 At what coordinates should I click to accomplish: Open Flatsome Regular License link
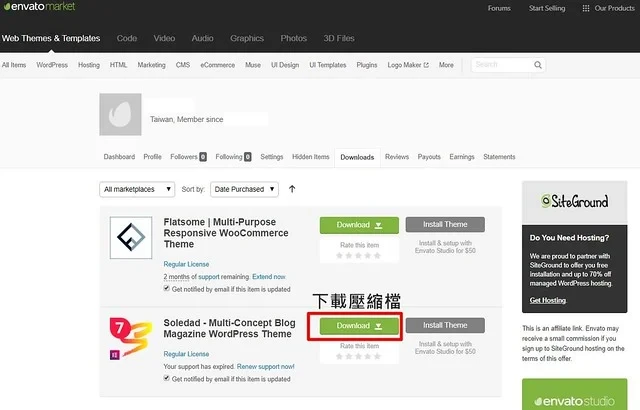click(x=186, y=264)
